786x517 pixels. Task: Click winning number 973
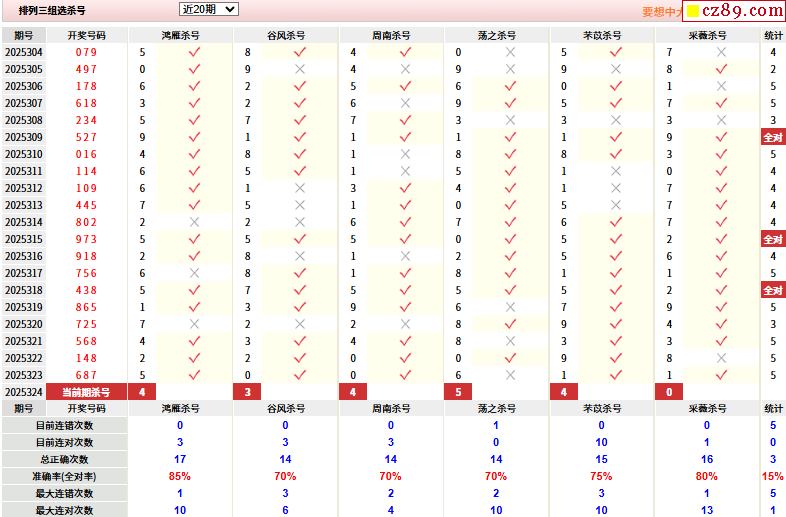(86, 239)
